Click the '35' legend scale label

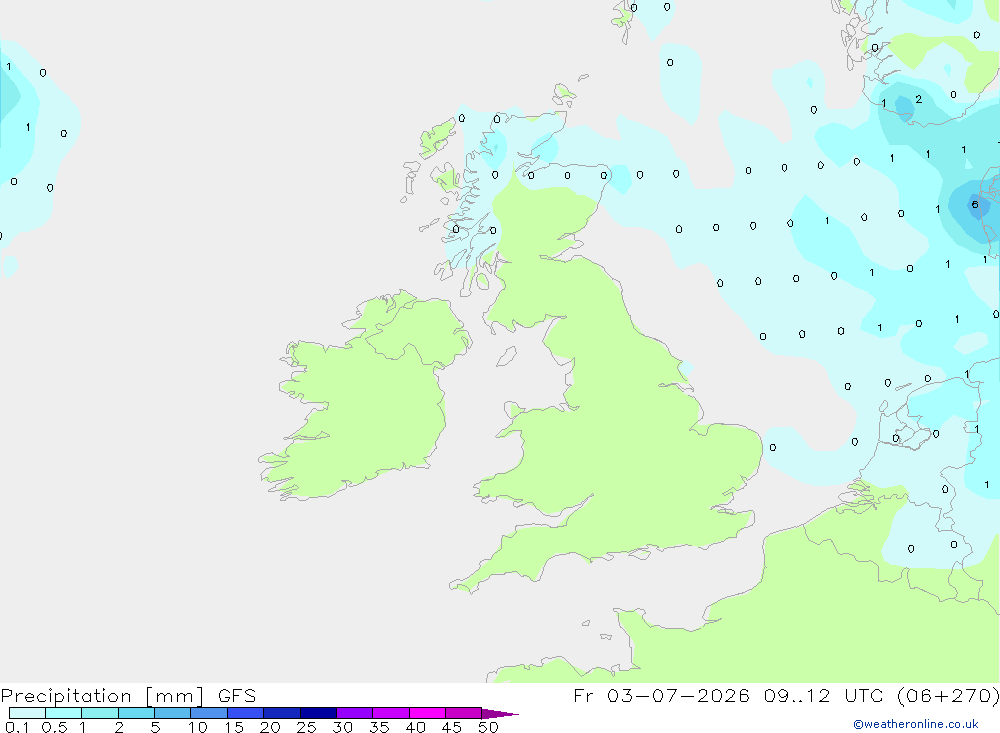tap(379, 727)
